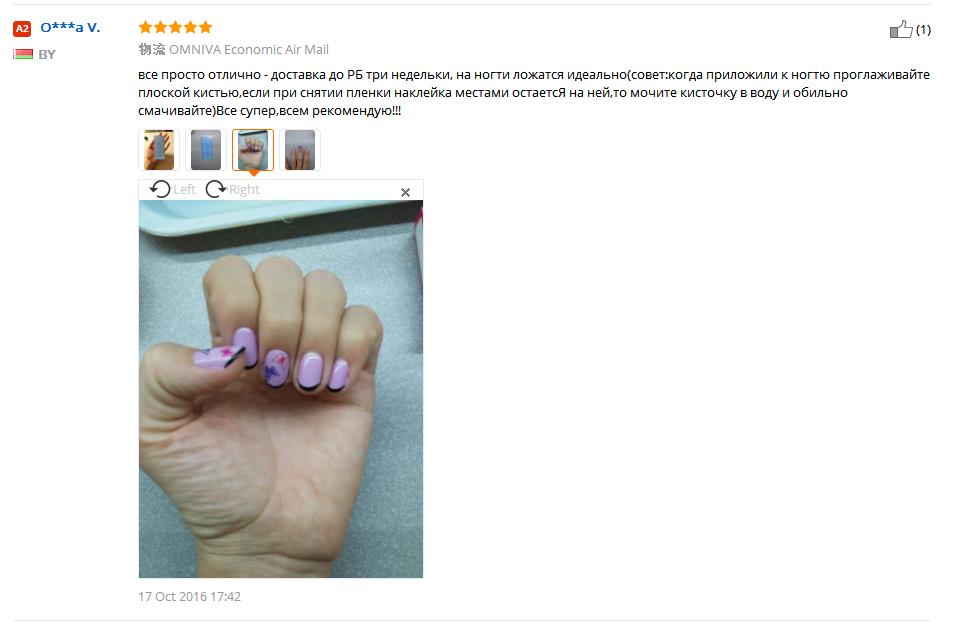This screenshot has width=960, height=622.
Task: Click the rotate Right arrow icon
Action: click(216, 189)
